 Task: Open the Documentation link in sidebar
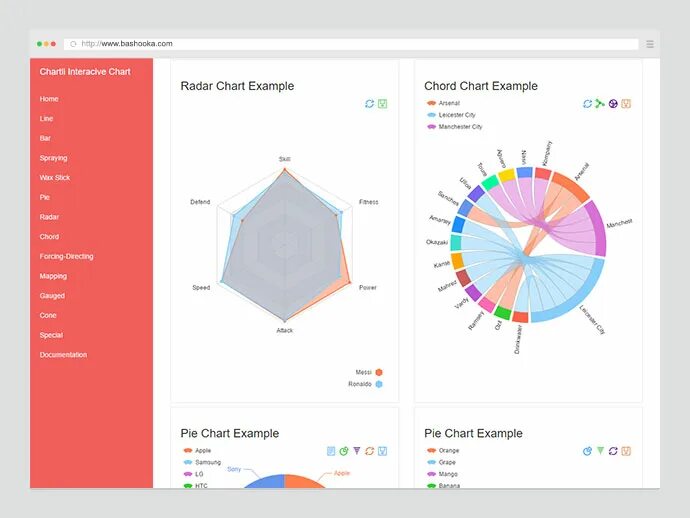click(x=63, y=355)
